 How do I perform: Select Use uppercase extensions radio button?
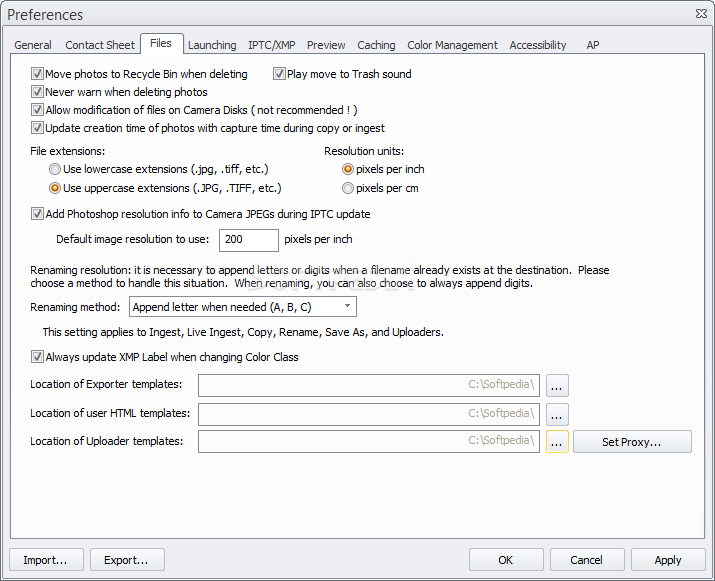pos(55,188)
